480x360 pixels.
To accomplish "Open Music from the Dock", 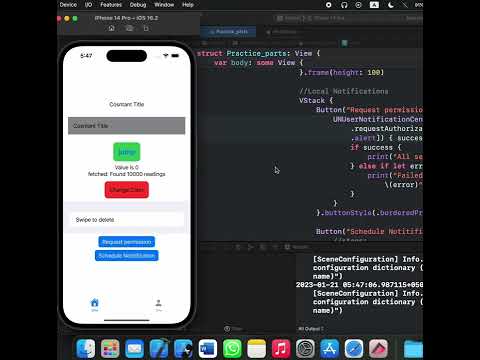I will [281, 349].
